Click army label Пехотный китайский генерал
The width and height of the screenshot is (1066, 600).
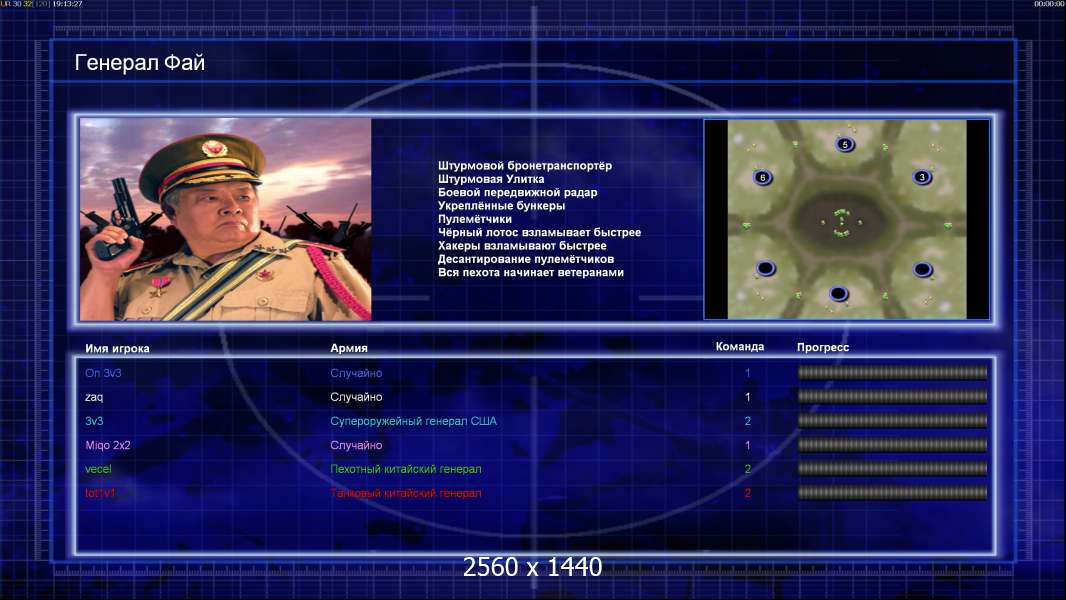[406, 469]
